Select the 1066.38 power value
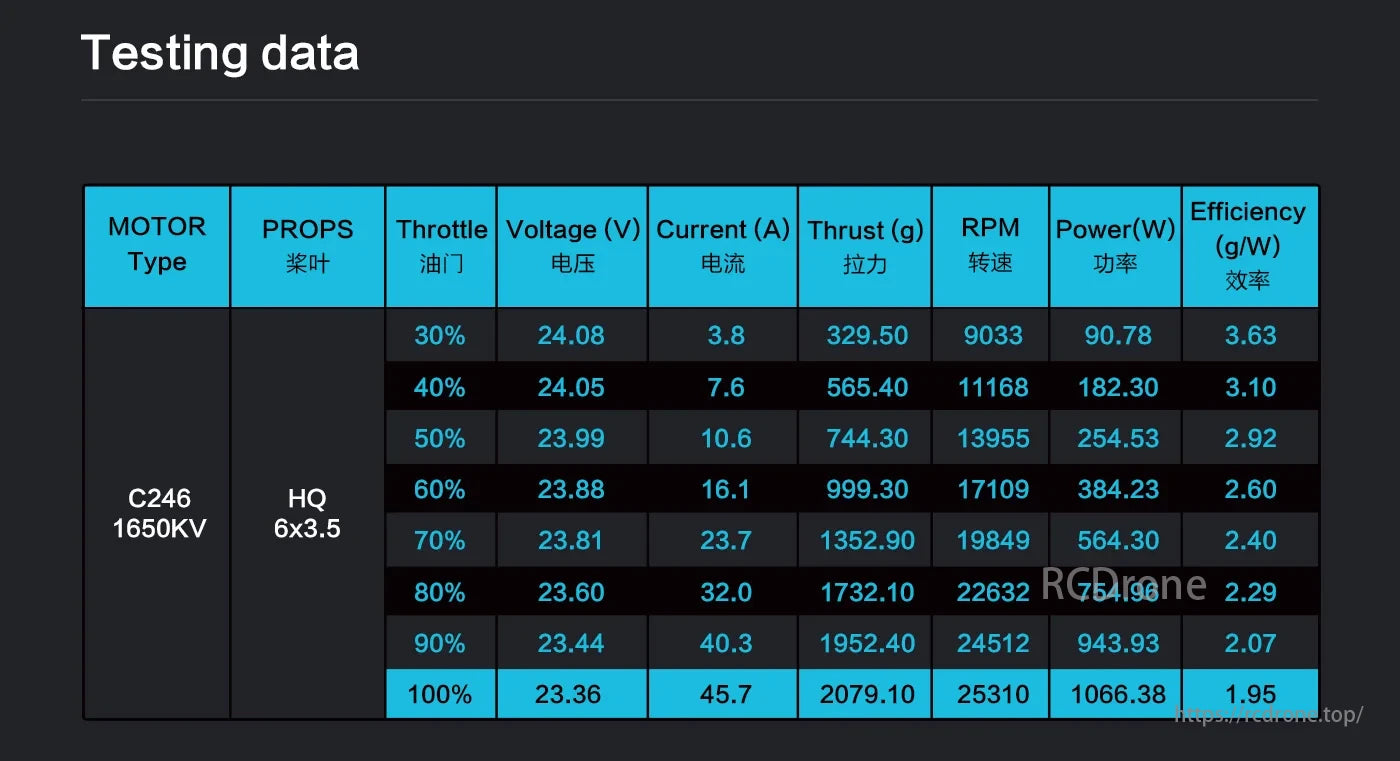 click(1117, 694)
